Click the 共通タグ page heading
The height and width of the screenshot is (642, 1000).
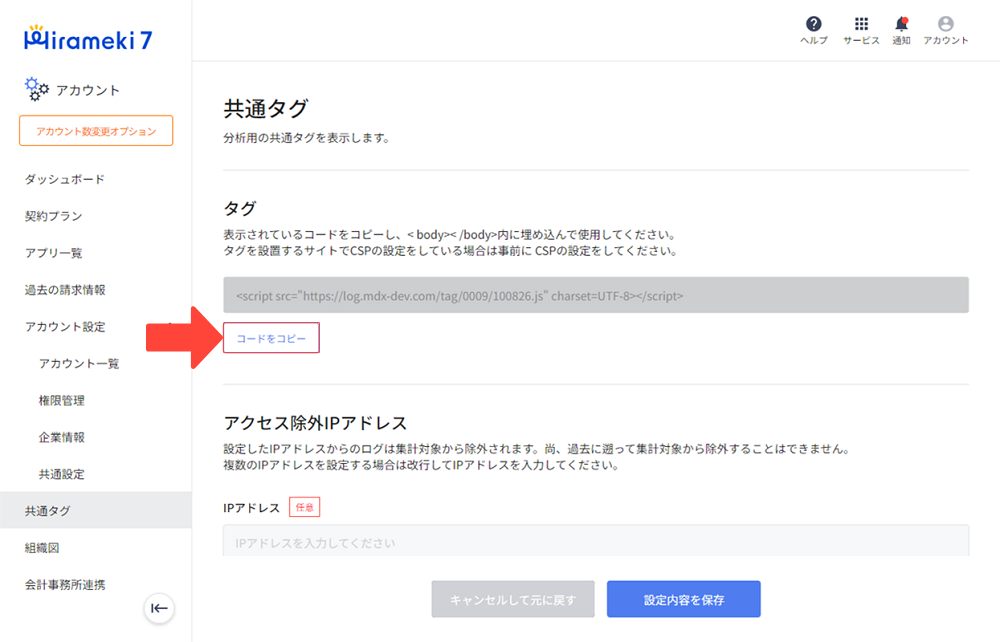coord(266,108)
